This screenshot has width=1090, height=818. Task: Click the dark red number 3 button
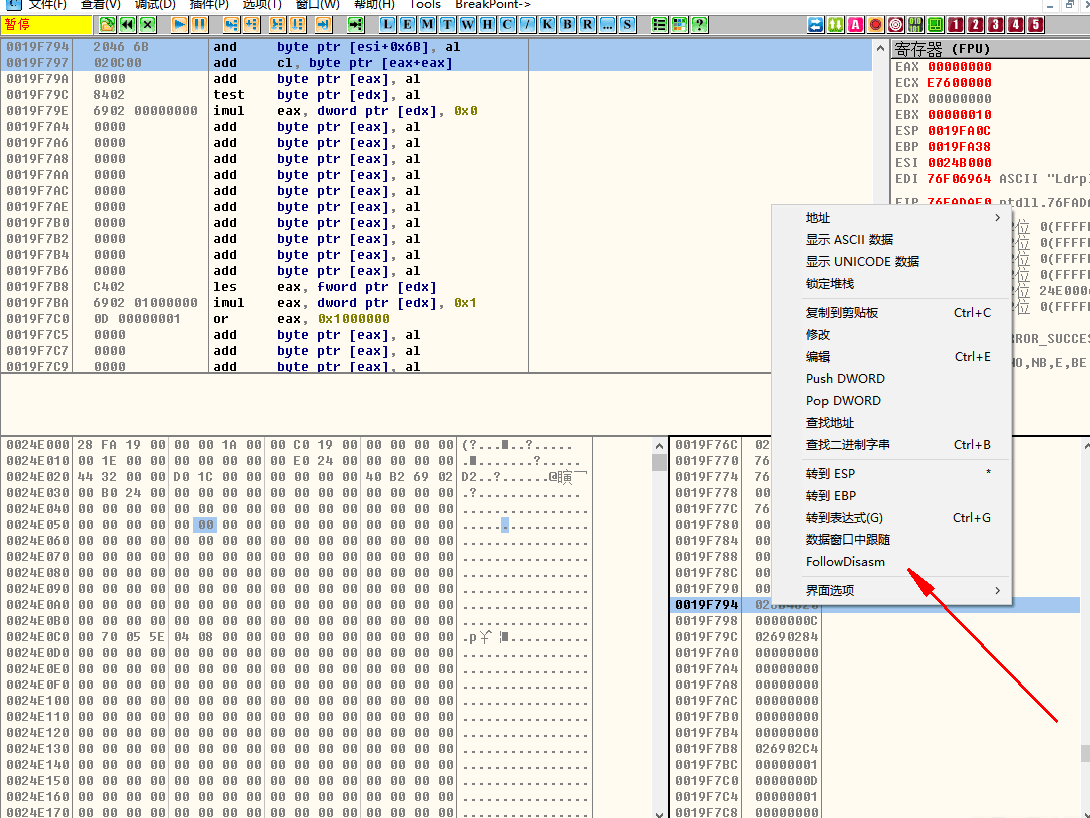996,25
